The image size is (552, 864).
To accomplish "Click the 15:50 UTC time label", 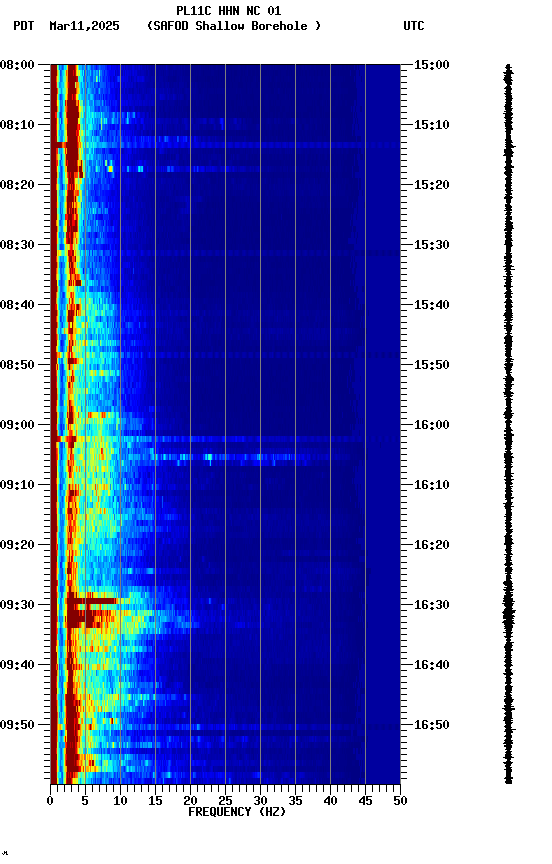I will (x=432, y=365).
